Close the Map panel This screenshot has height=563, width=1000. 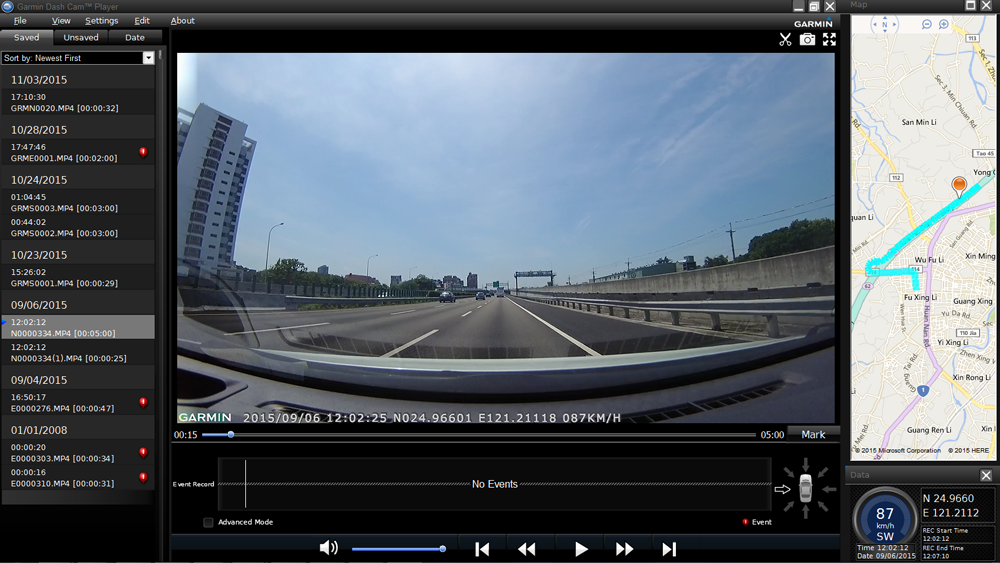tap(986, 5)
